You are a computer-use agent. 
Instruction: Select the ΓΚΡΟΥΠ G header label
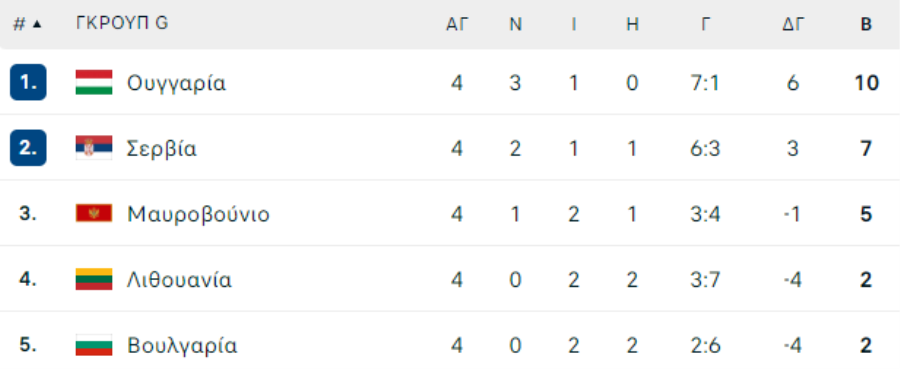click(122, 24)
